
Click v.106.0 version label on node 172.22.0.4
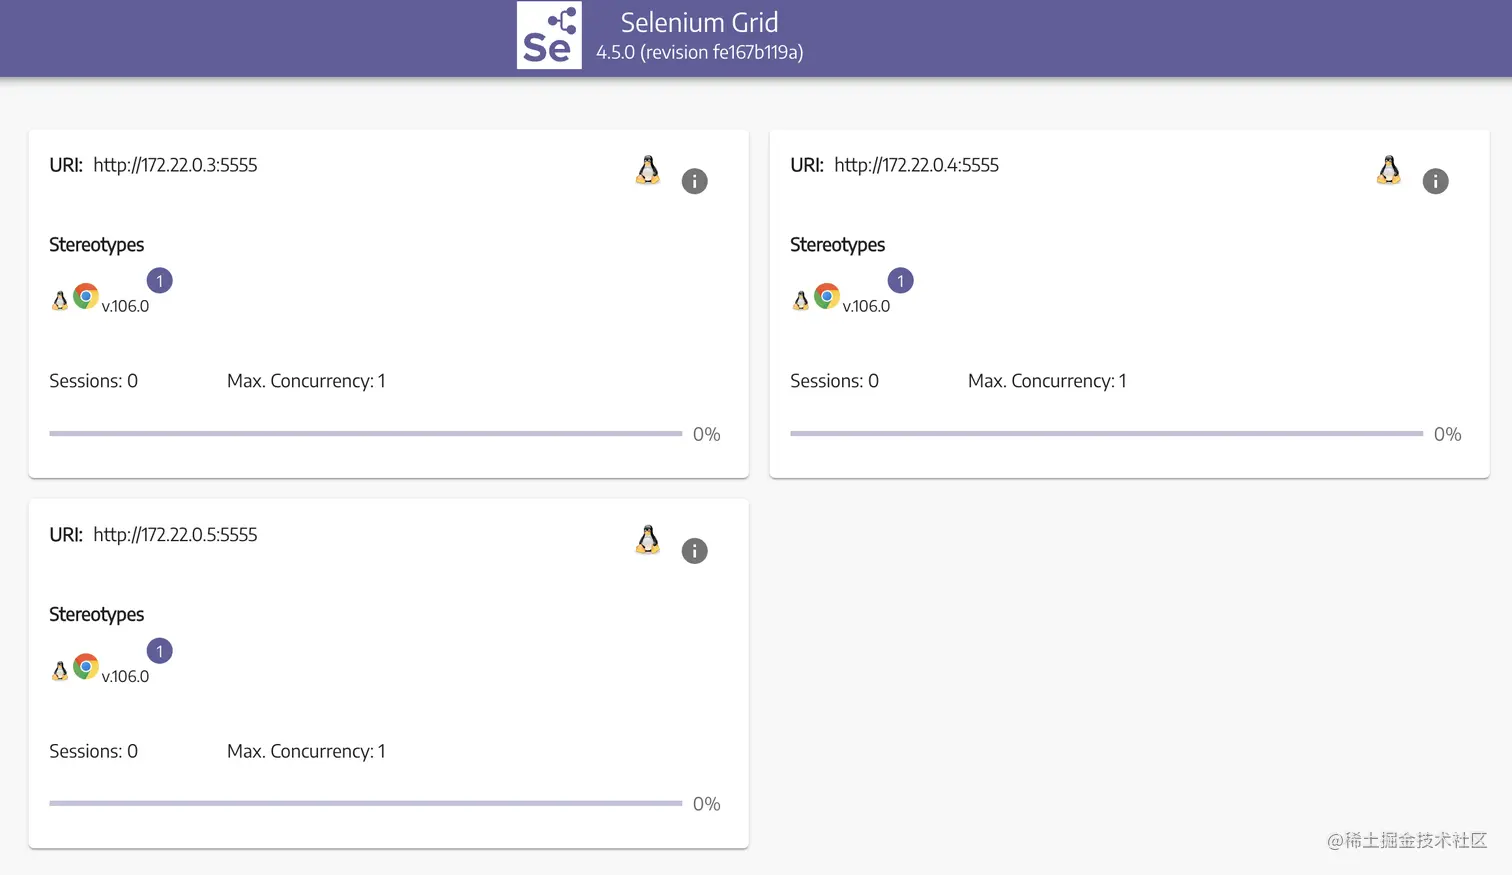click(x=866, y=306)
